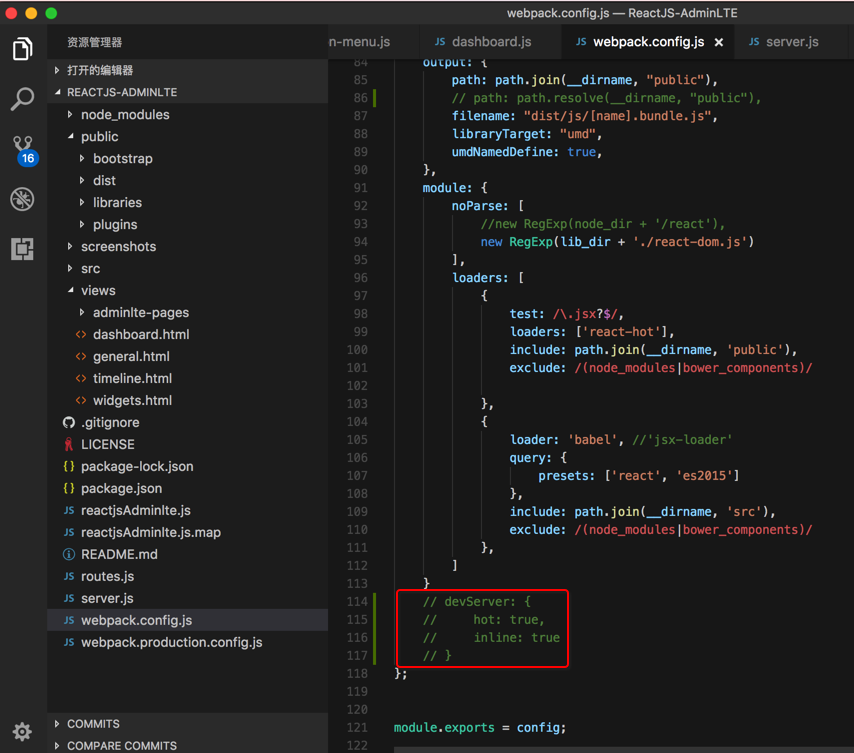This screenshot has width=854, height=753.
Task: Expand the 打开的编辑器 section
Action: 100,70
